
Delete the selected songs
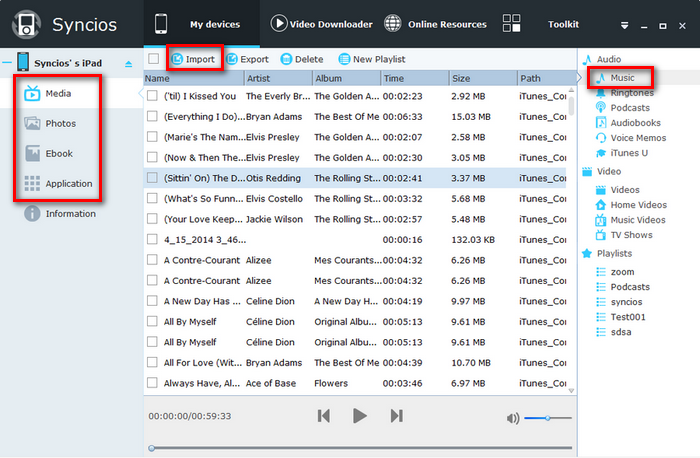coord(302,59)
